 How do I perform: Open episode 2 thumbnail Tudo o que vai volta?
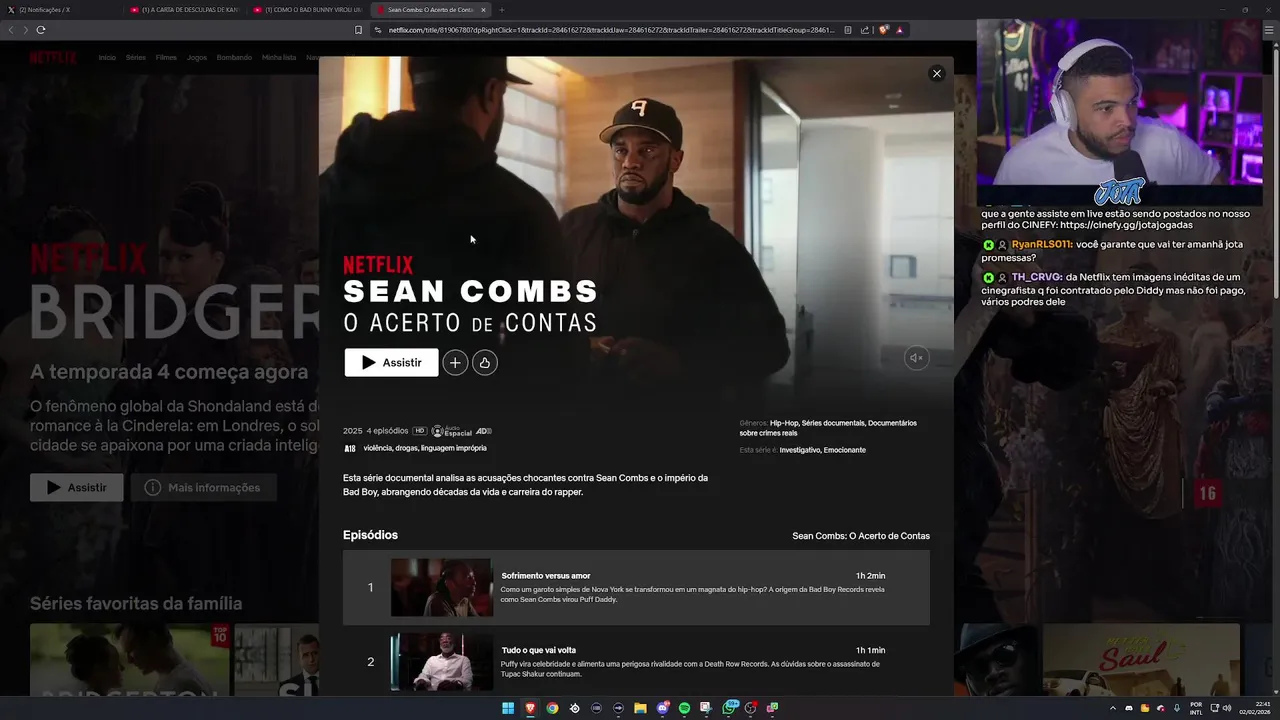tap(441, 661)
